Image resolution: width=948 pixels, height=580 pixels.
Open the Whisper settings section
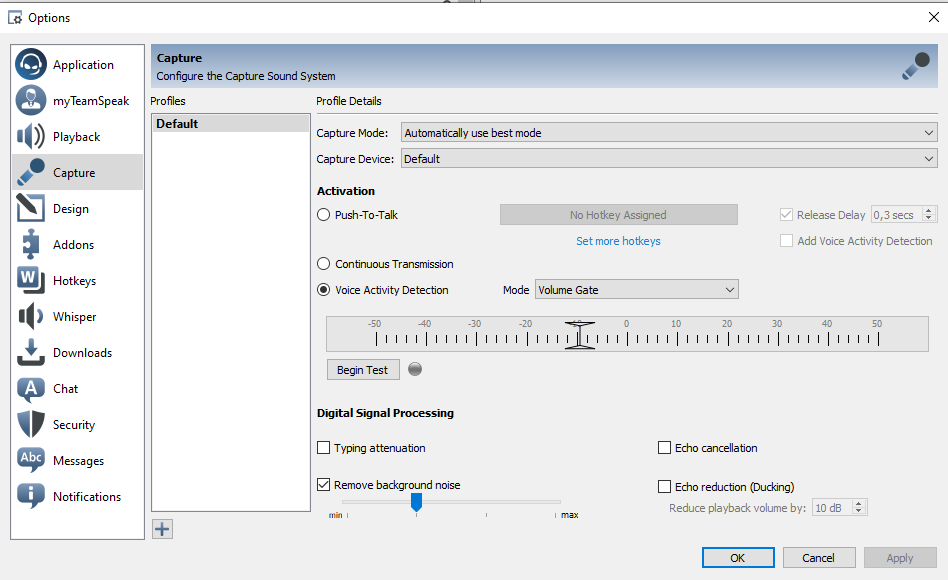(x=77, y=316)
